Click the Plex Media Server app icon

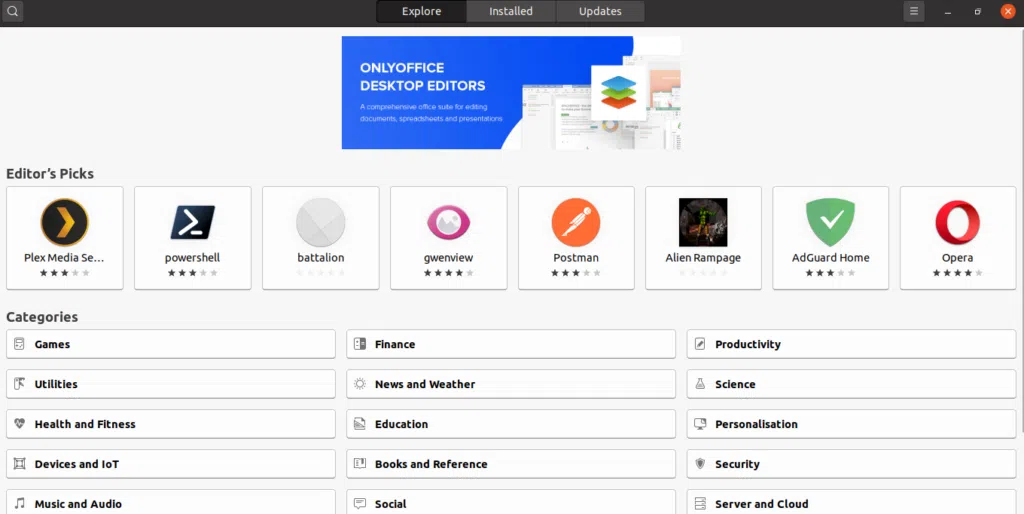[65, 222]
